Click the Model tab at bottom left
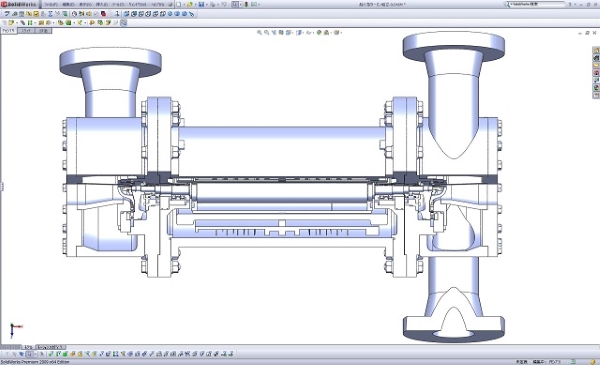 click(28, 347)
